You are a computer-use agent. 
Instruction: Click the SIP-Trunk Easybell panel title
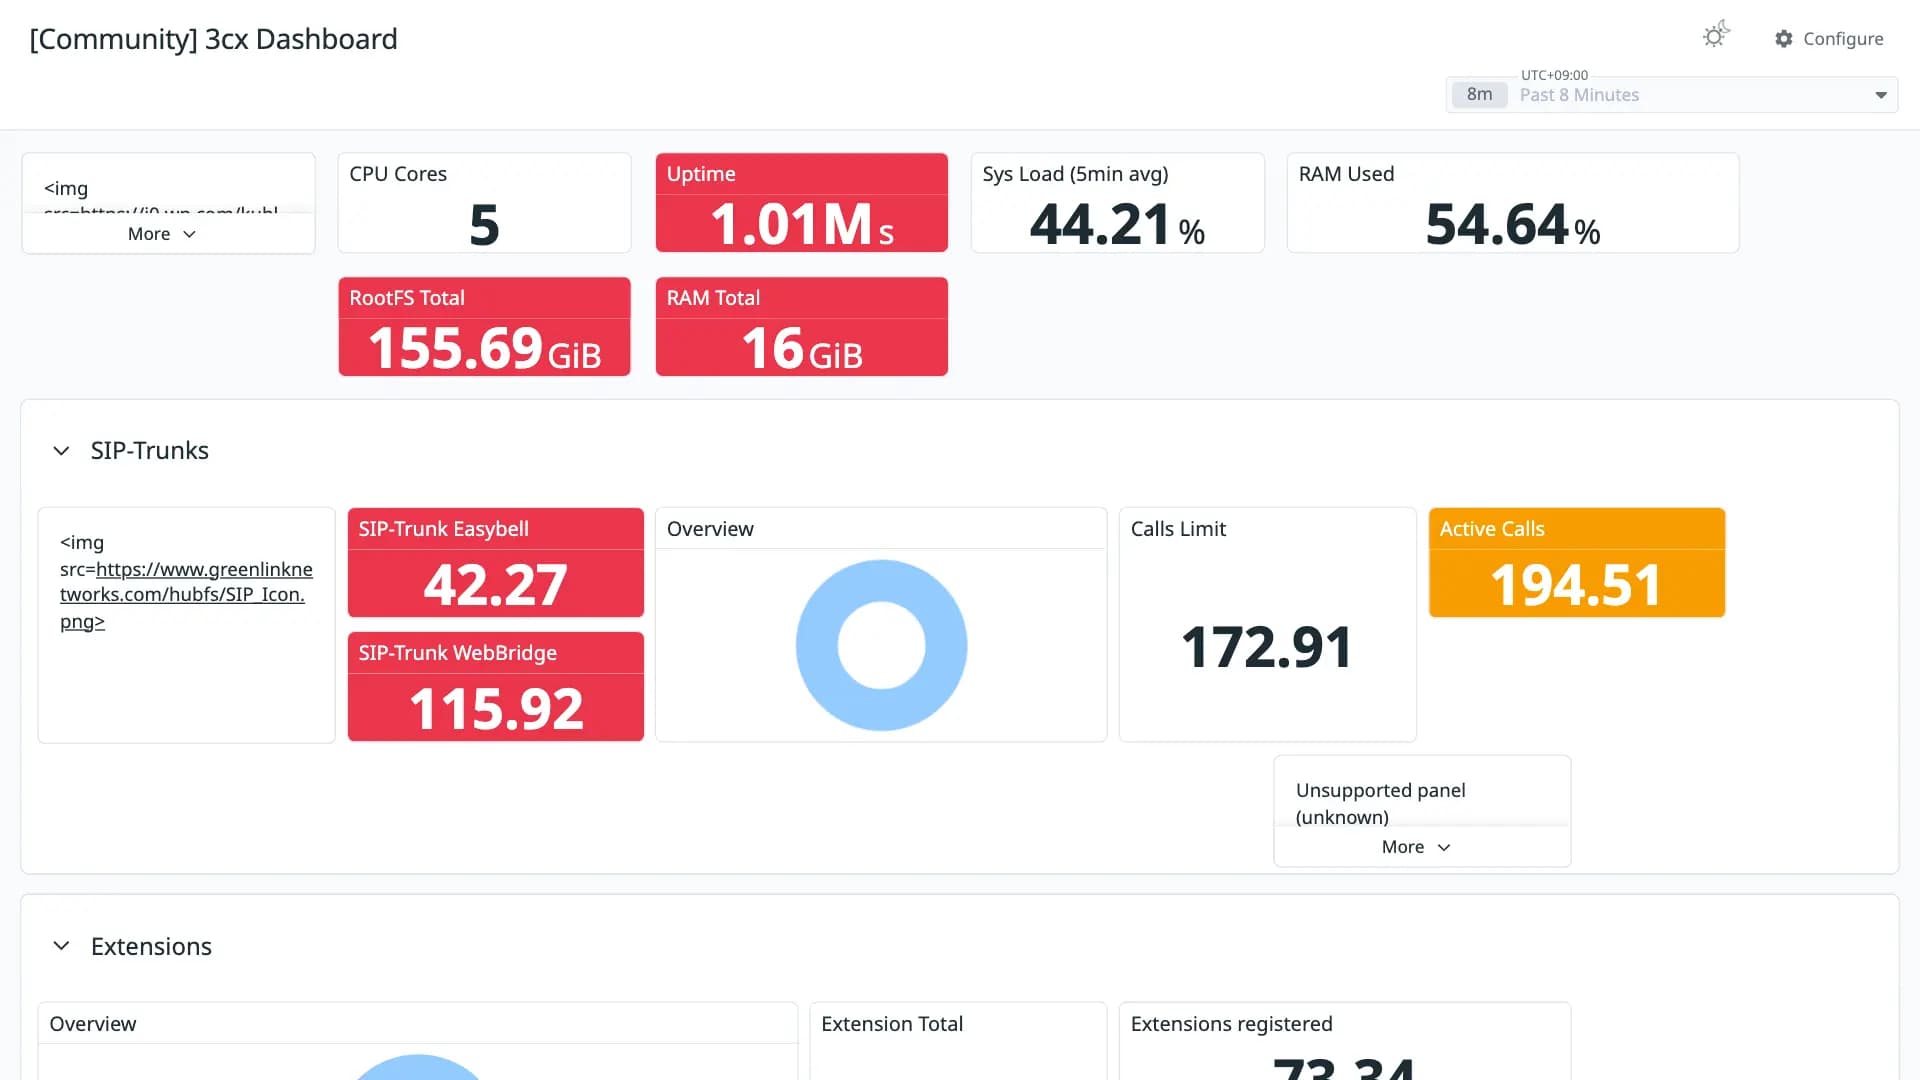444,529
